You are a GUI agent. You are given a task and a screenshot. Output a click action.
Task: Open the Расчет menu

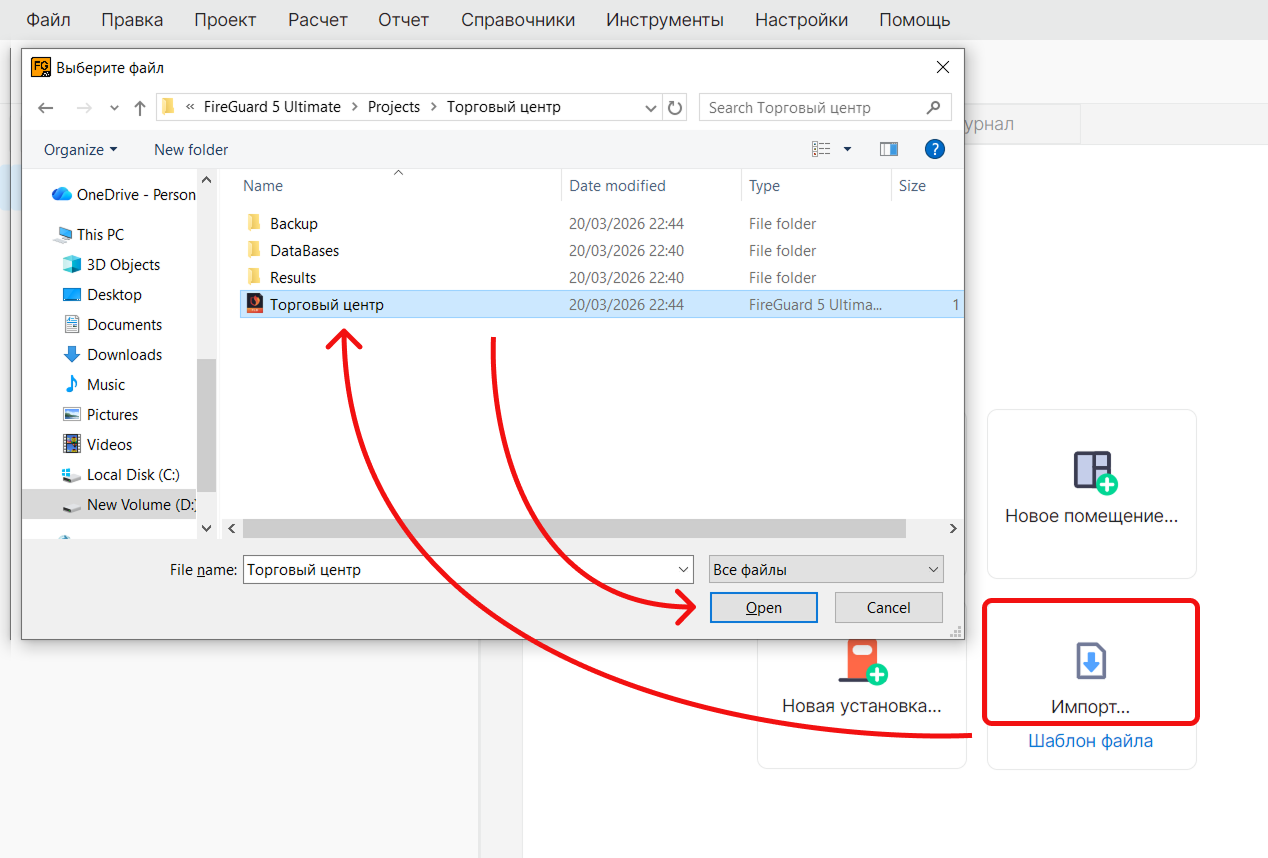pos(318,20)
